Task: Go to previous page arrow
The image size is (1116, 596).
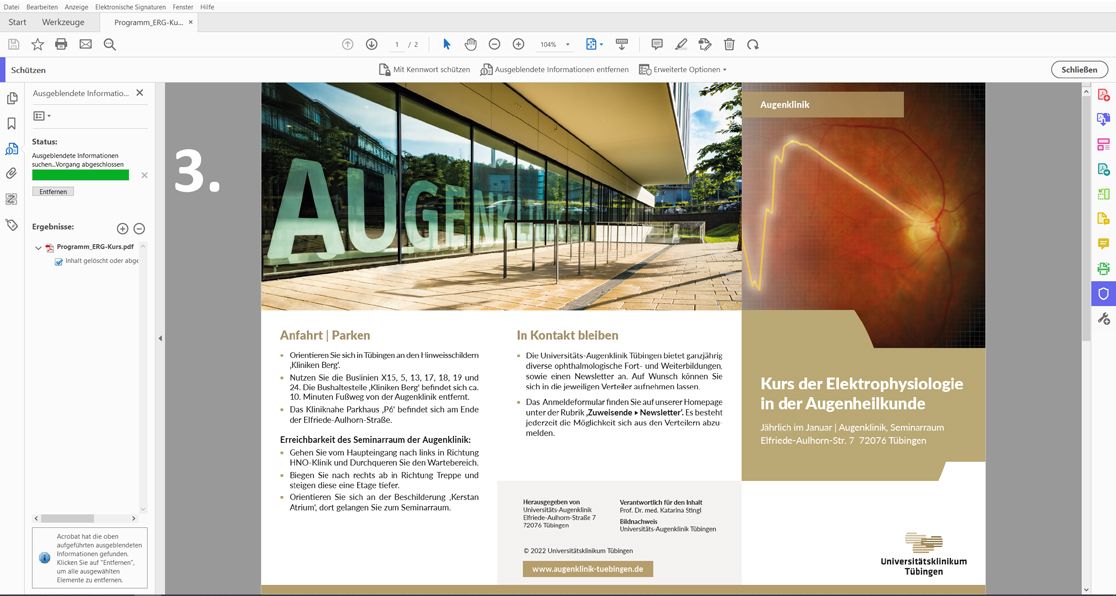Action: pyautogui.click(x=347, y=44)
